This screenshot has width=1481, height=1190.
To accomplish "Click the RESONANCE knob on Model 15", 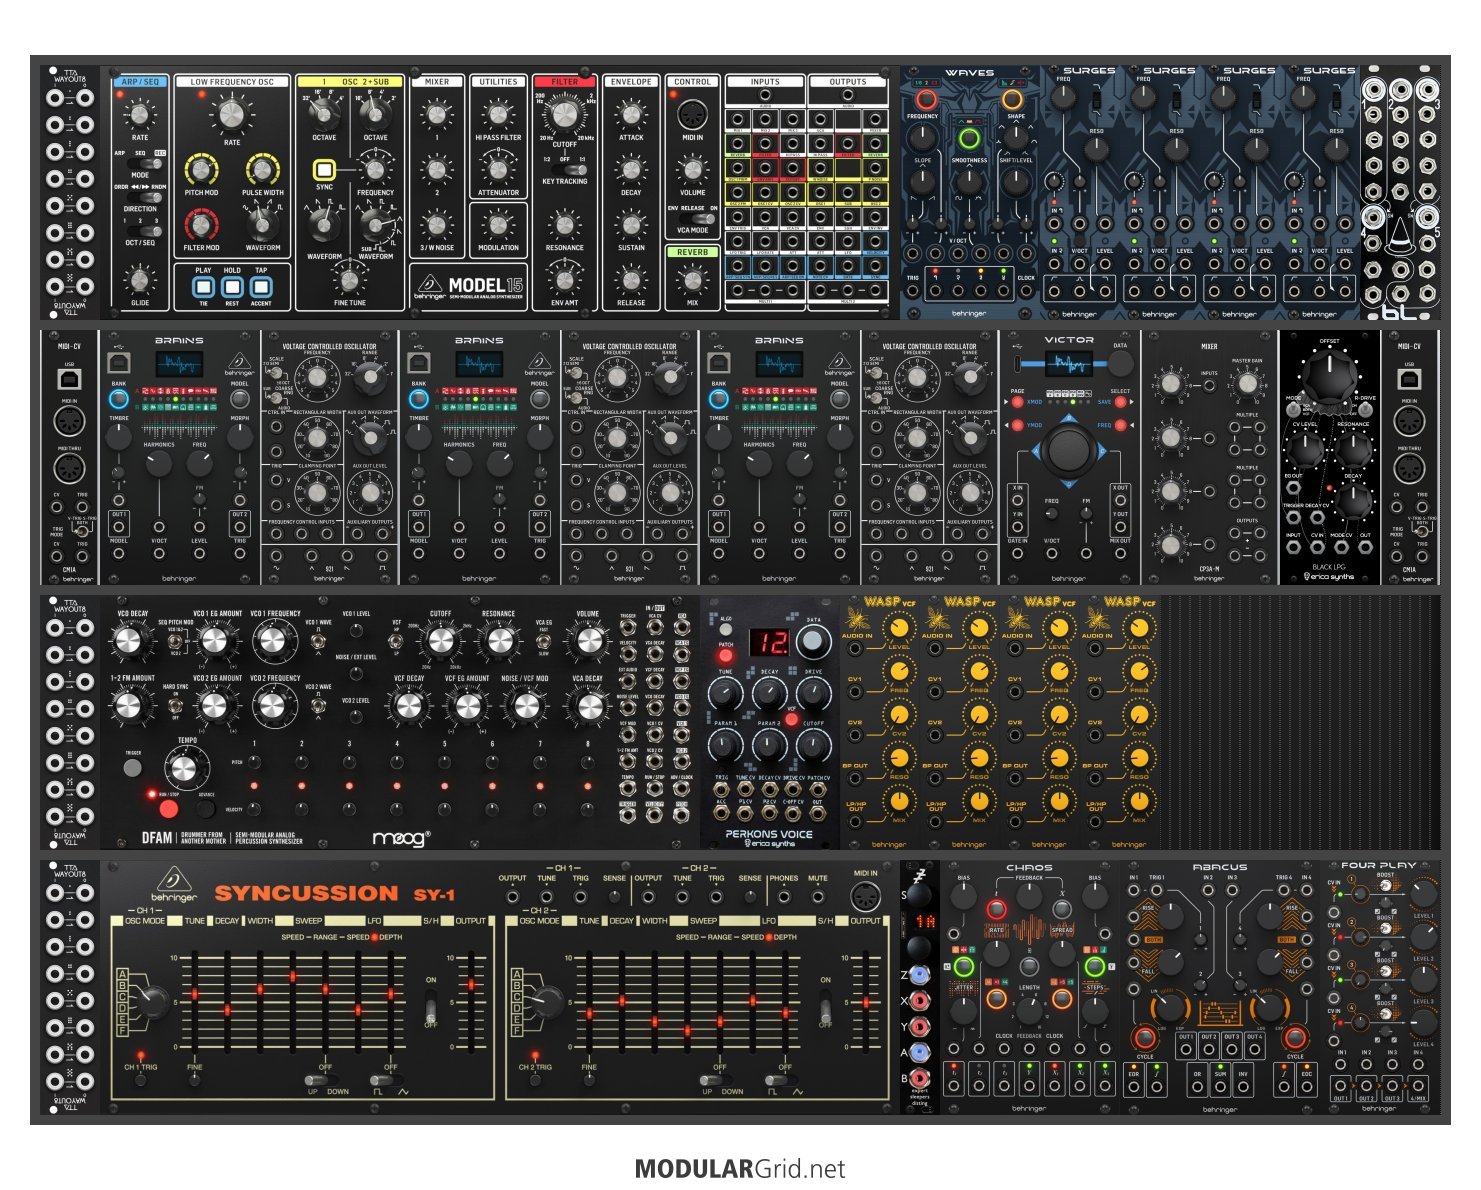I will [564, 224].
